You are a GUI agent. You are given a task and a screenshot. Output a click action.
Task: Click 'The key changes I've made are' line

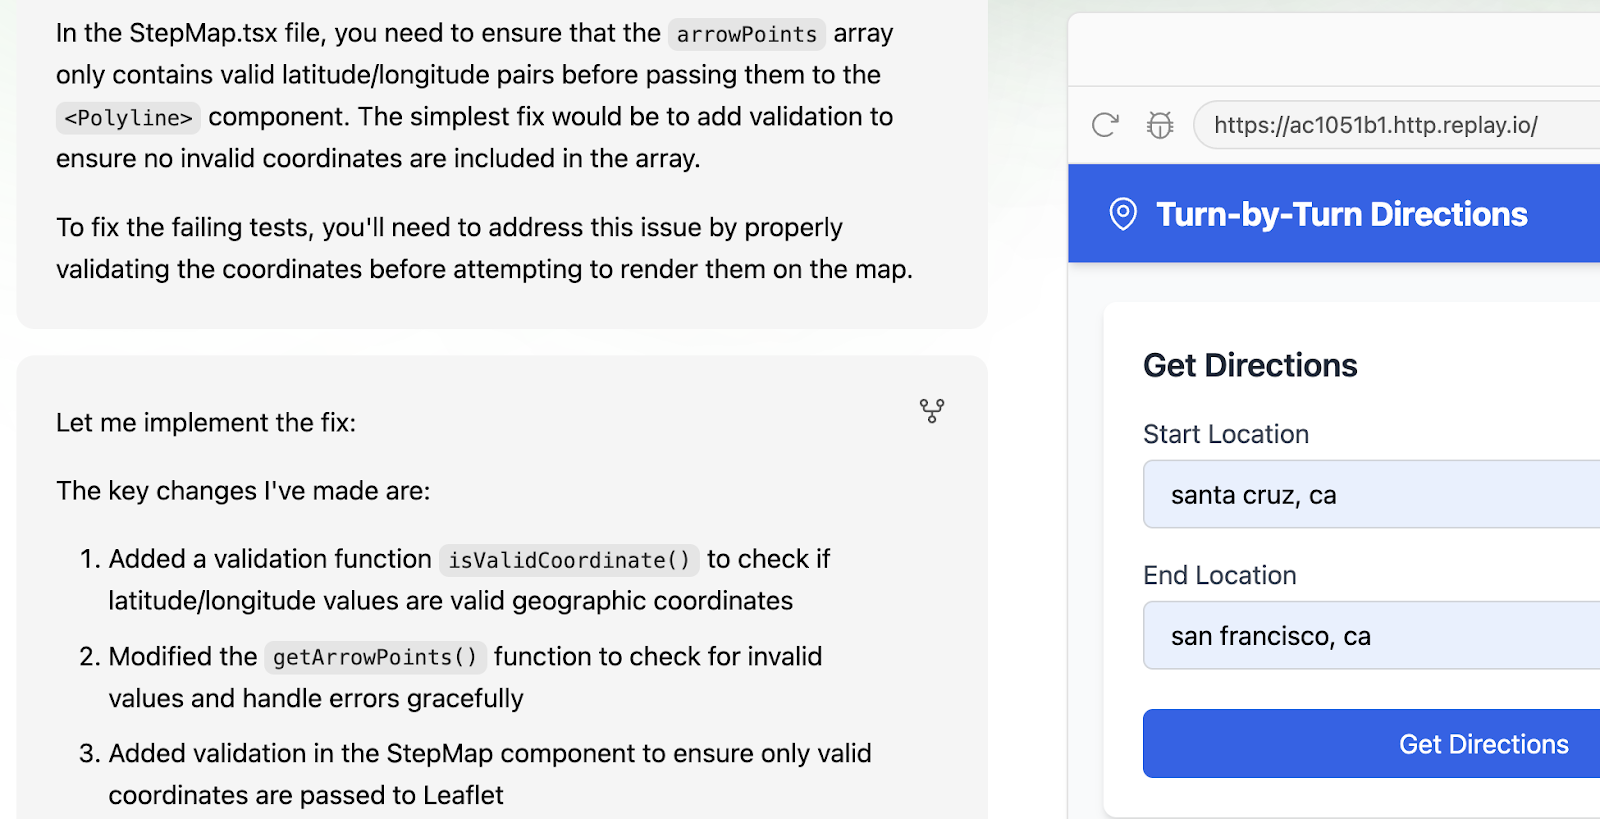click(243, 491)
